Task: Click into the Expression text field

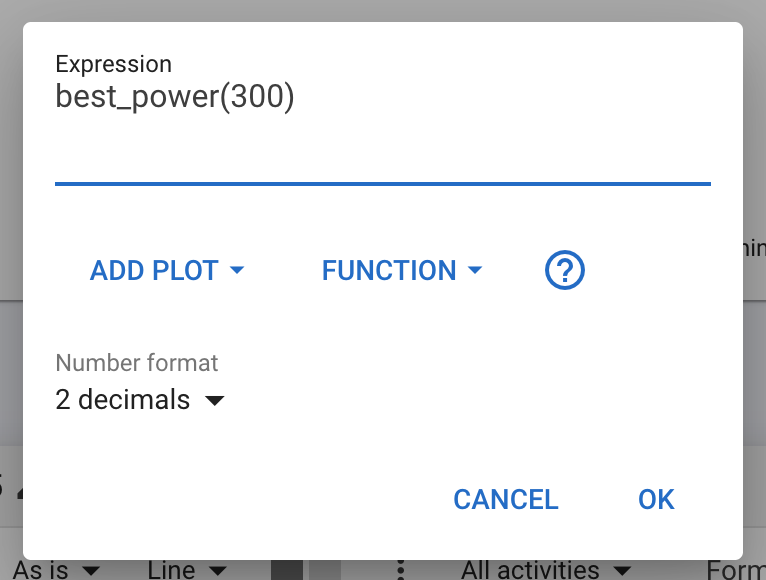Action: point(382,140)
